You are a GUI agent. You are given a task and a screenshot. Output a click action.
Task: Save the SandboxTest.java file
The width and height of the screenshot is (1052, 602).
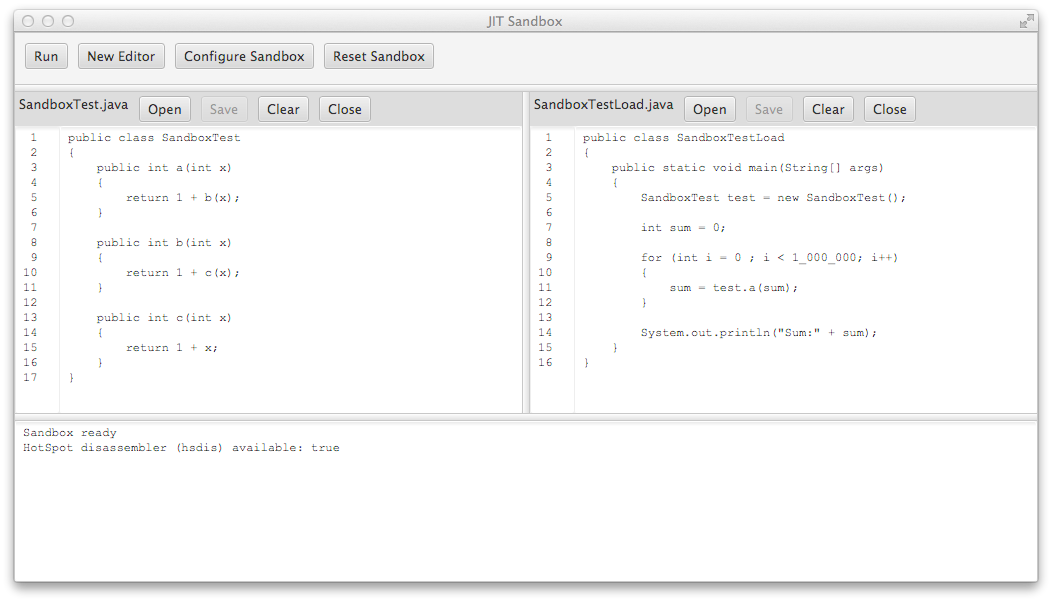point(223,108)
